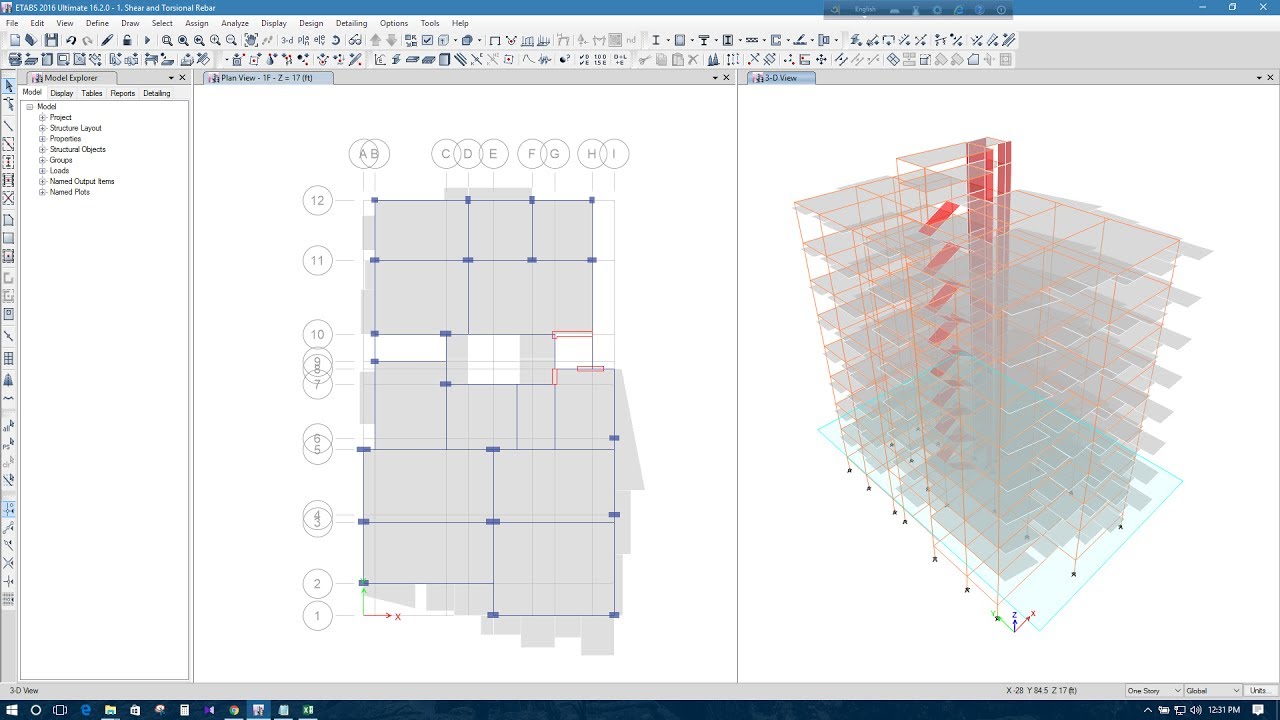
Task: Save the model using the Save icon
Action: click(x=51, y=41)
